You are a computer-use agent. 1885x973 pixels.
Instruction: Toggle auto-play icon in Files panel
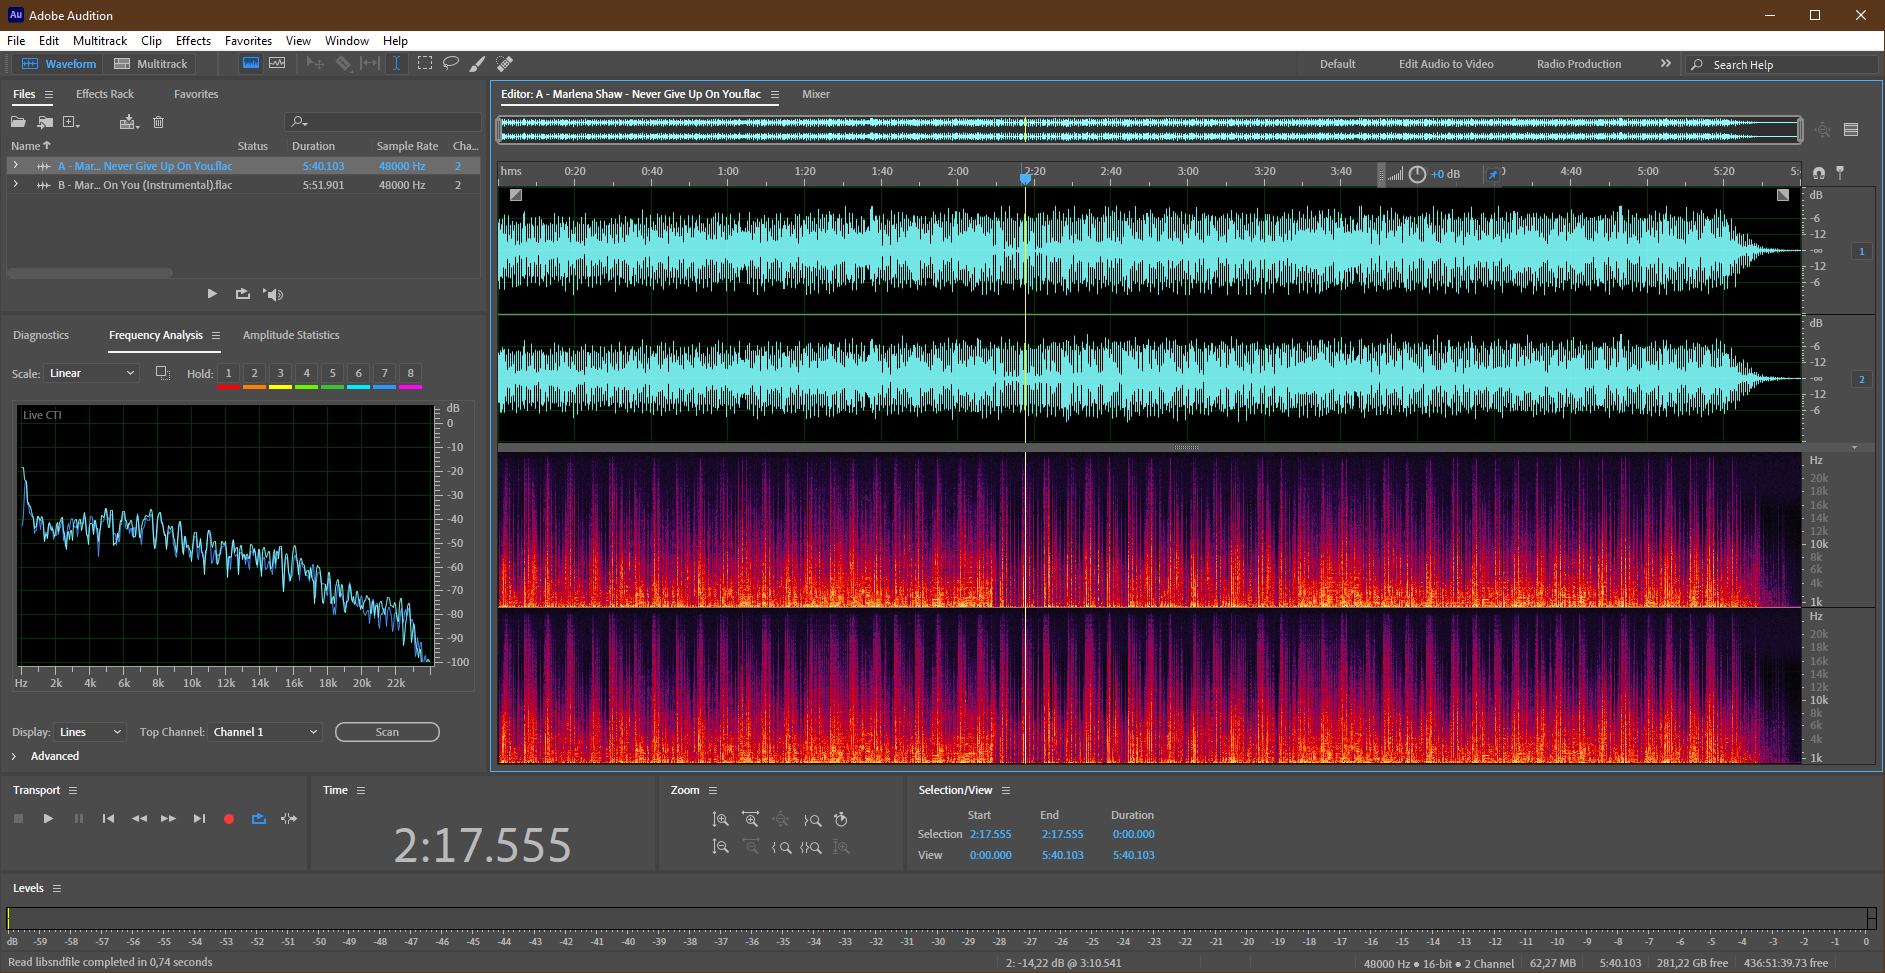click(273, 294)
